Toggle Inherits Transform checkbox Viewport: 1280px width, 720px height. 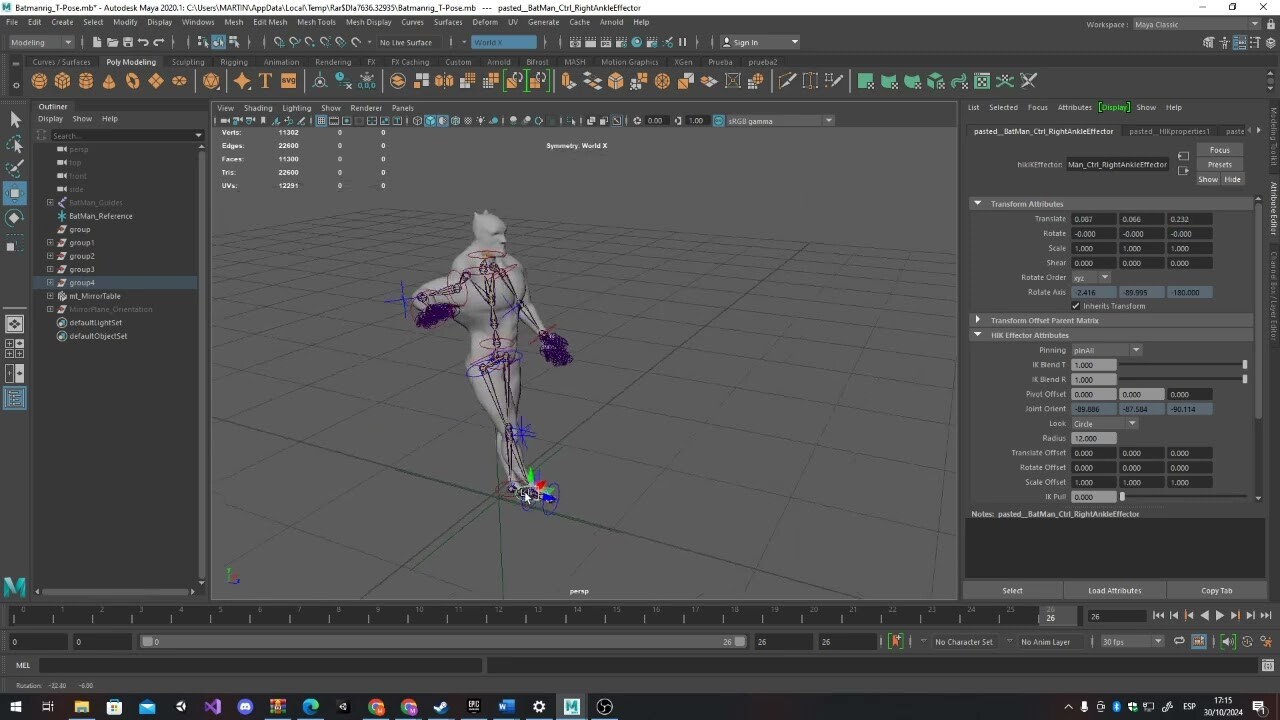pyautogui.click(x=1076, y=306)
